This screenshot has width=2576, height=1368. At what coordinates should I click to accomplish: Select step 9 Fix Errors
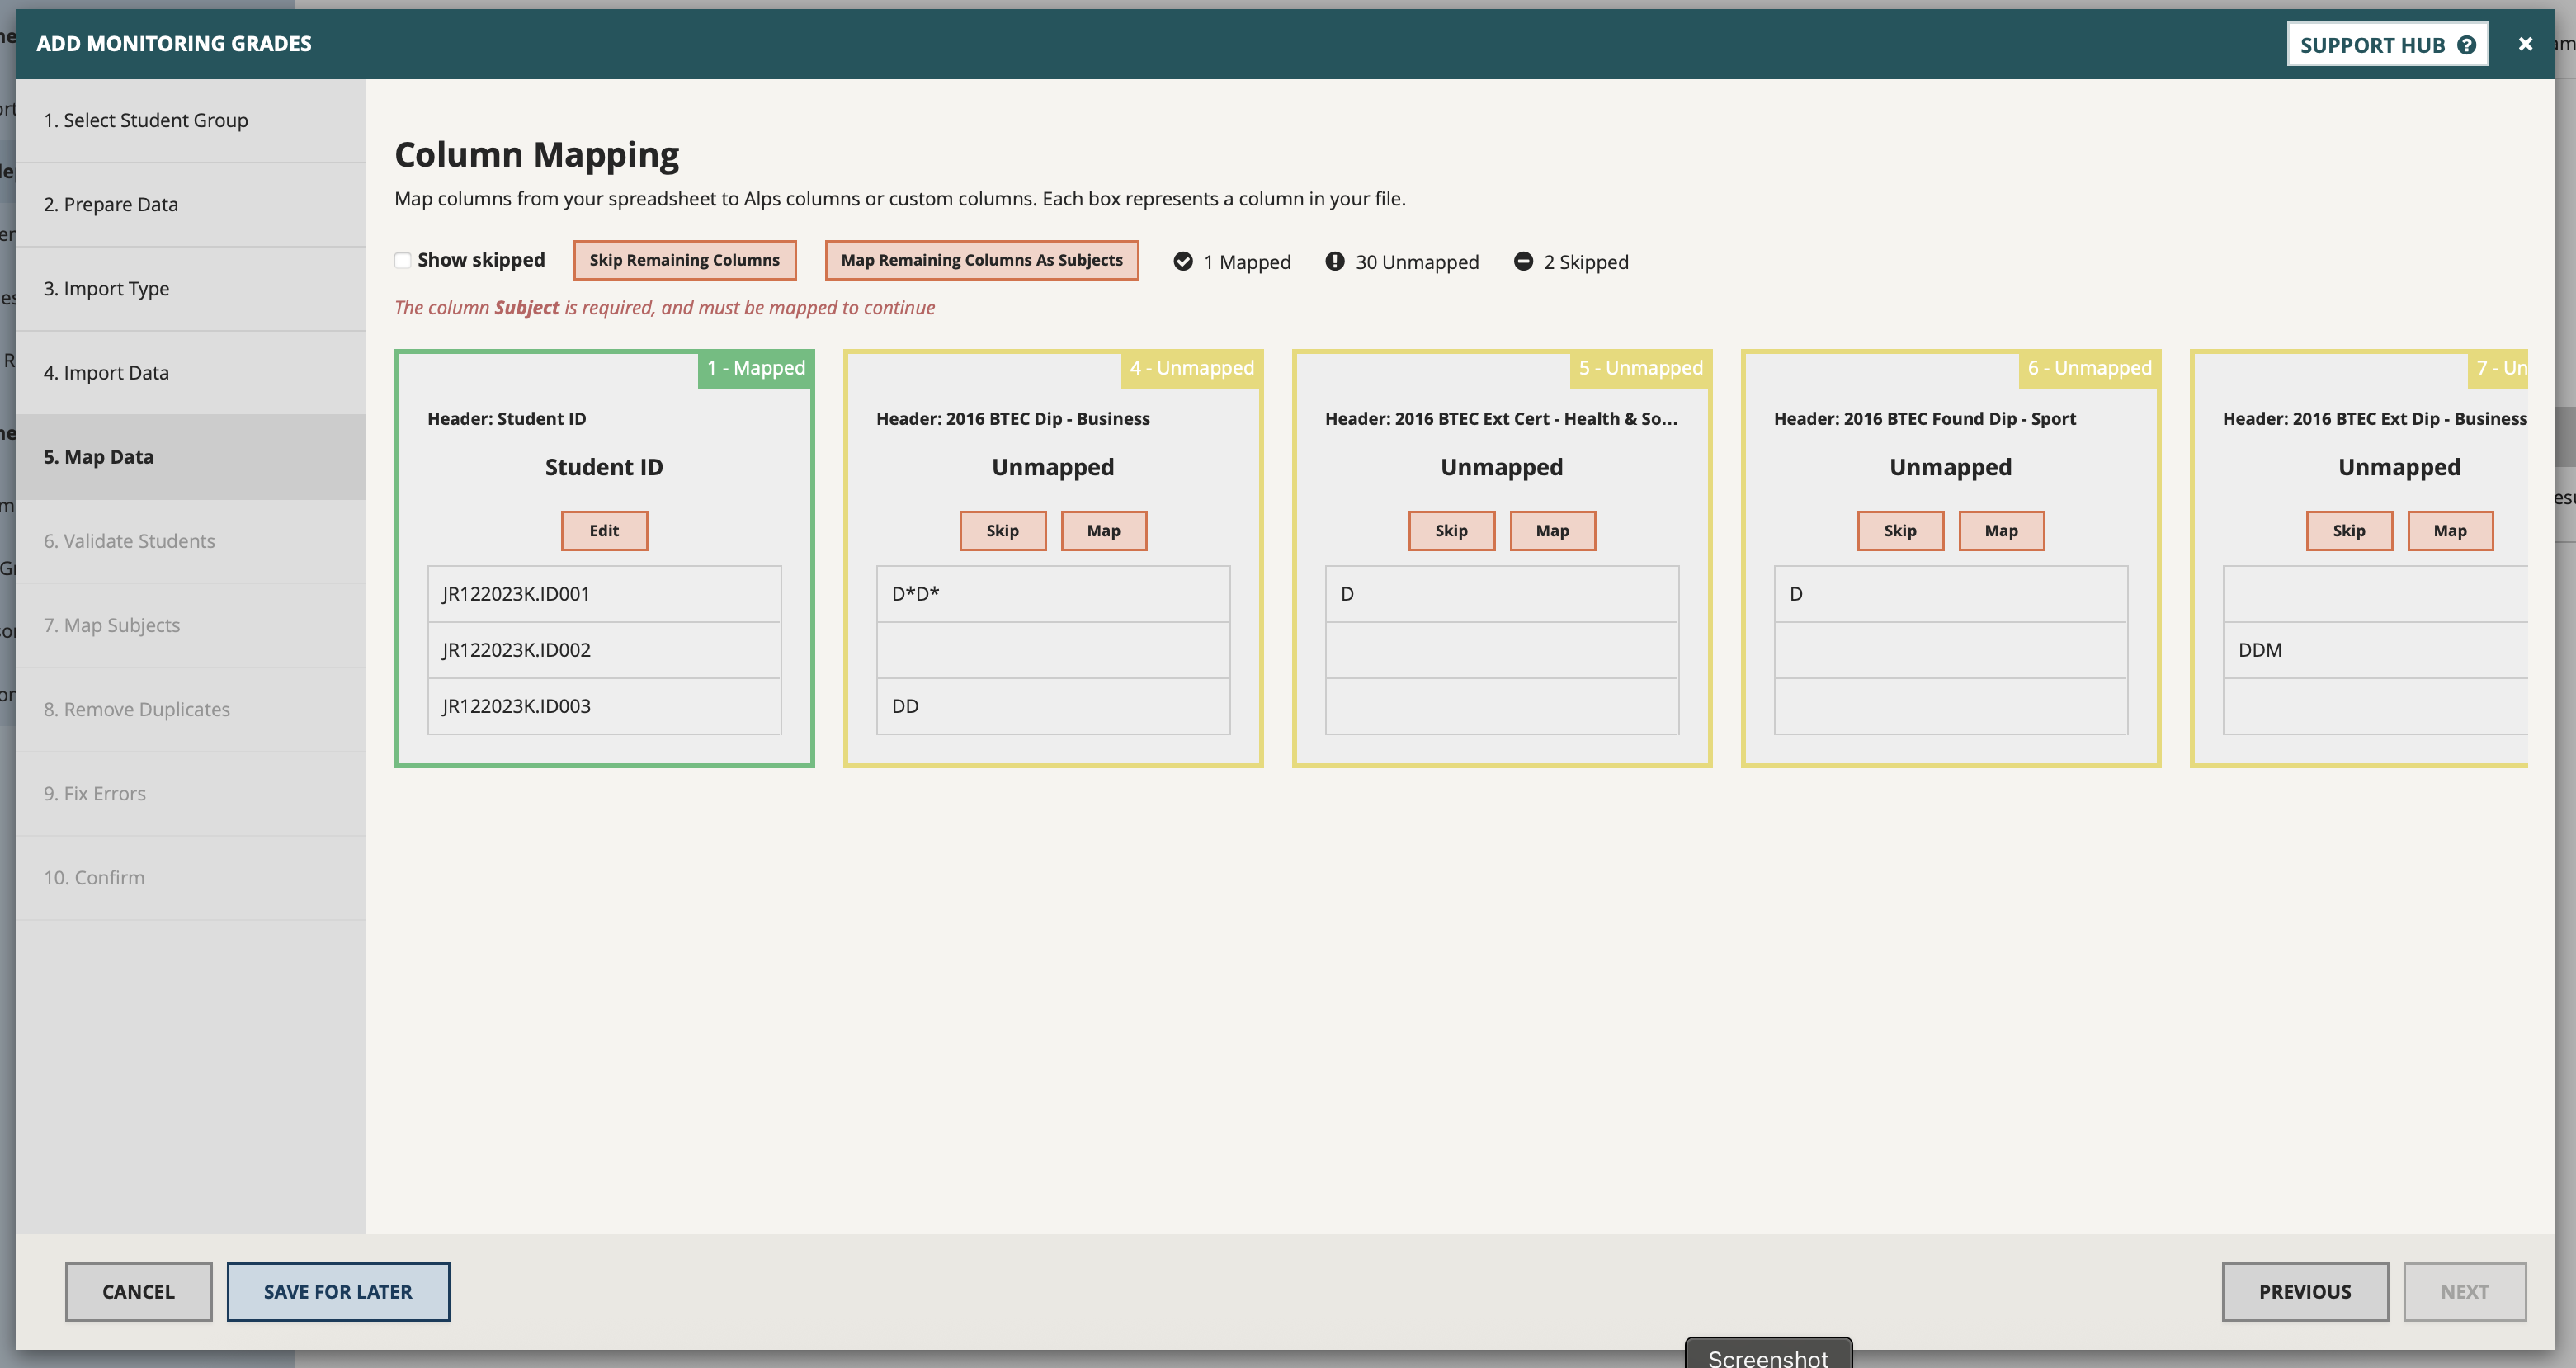191,792
